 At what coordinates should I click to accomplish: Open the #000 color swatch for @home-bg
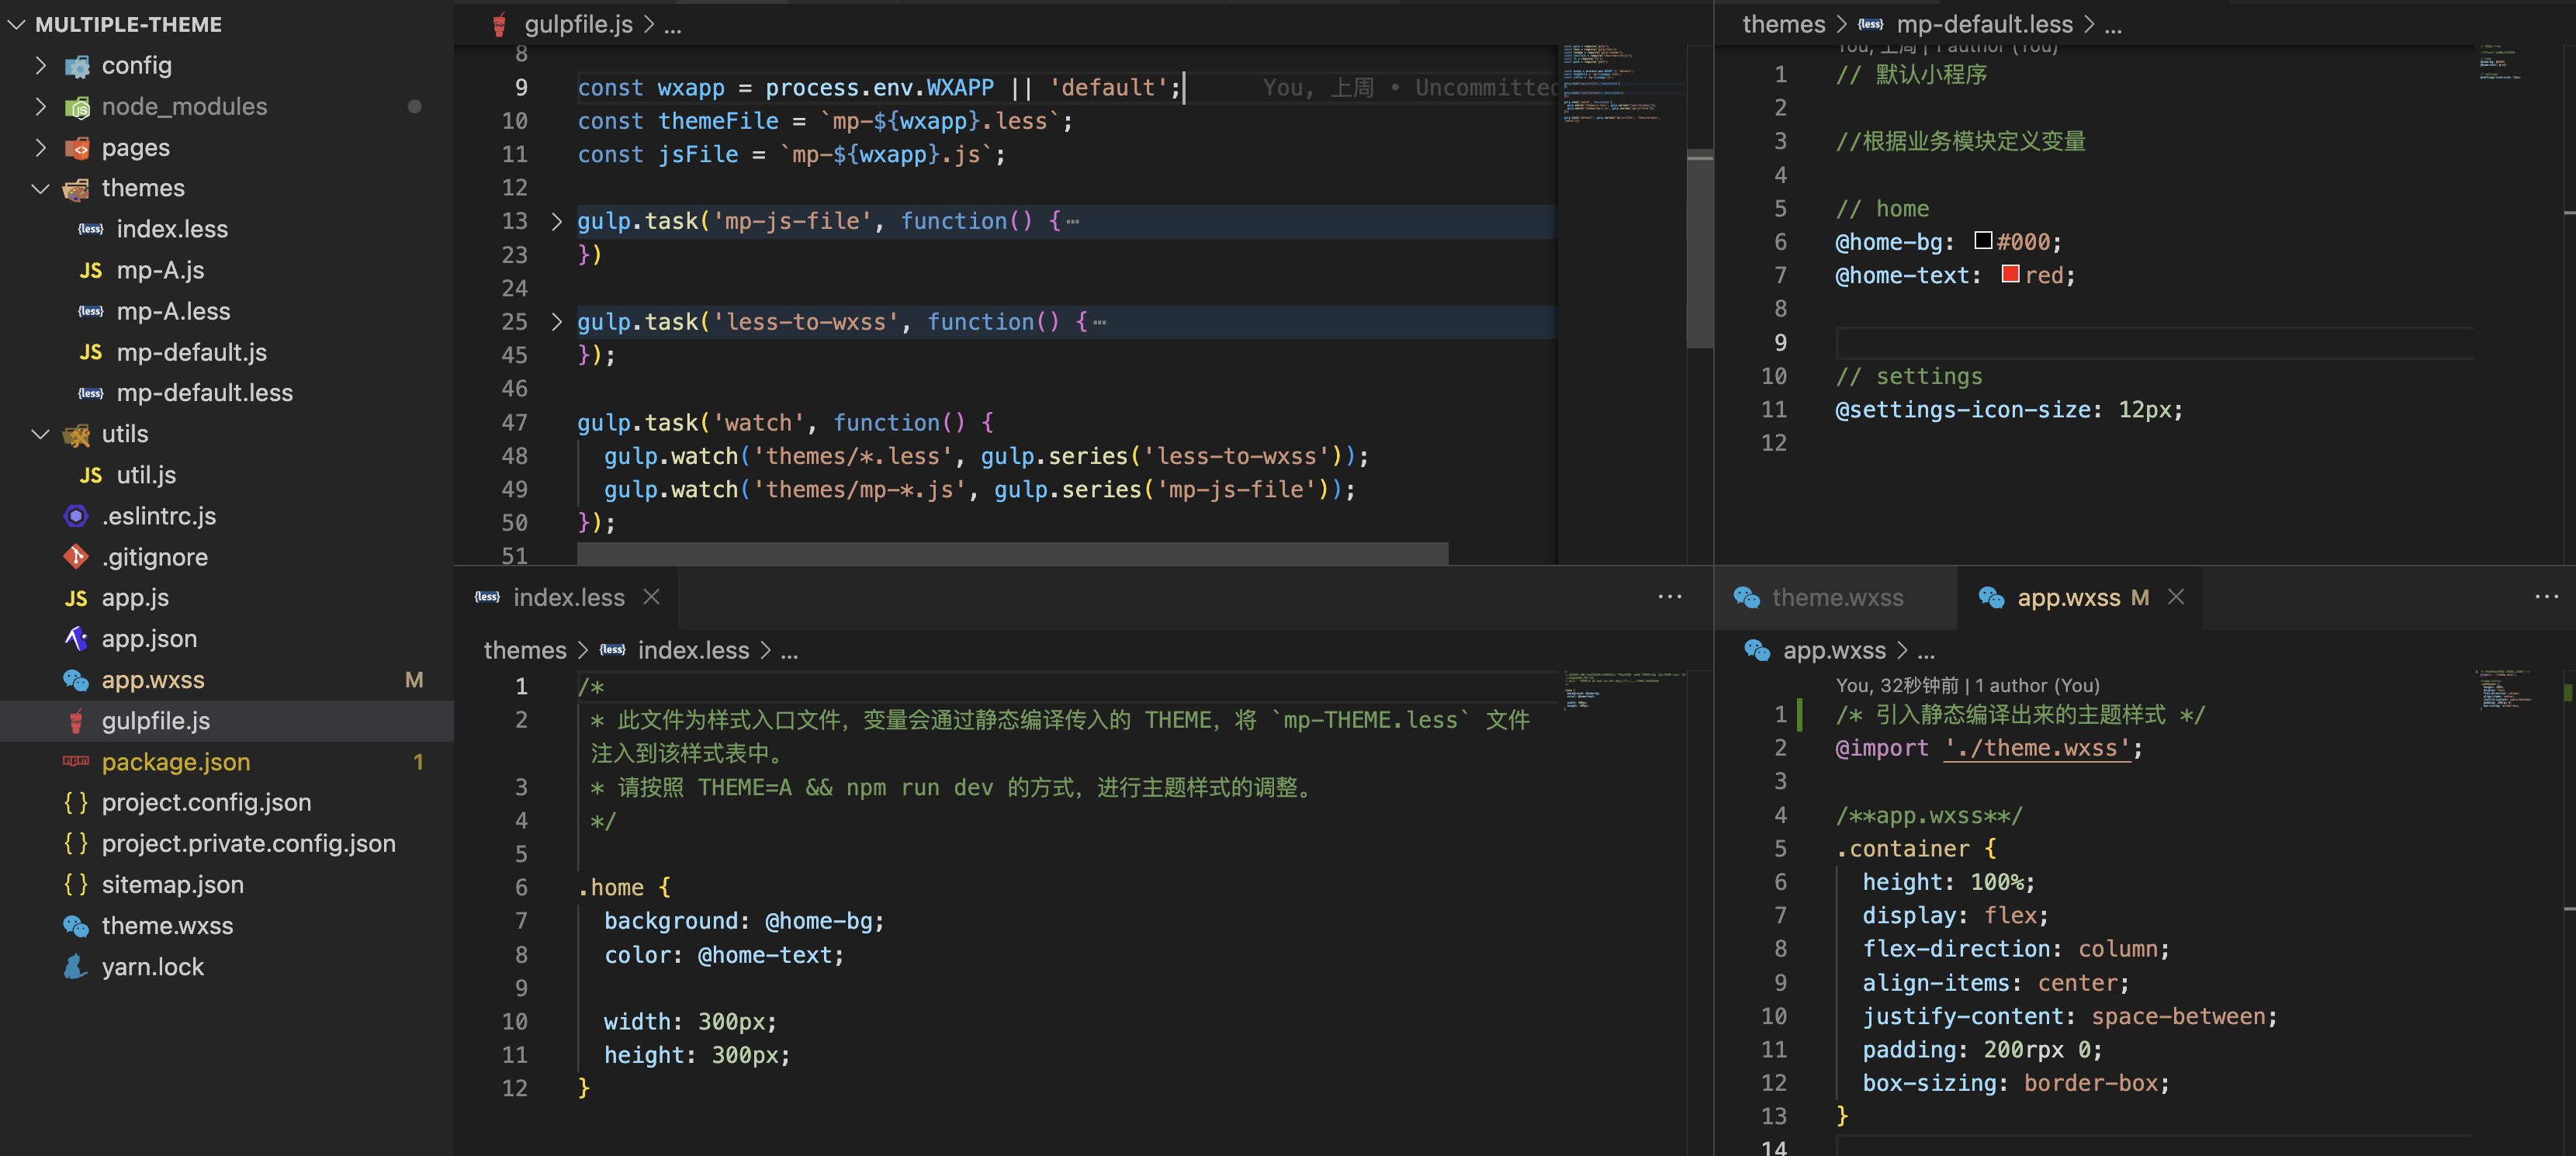(1983, 241)
